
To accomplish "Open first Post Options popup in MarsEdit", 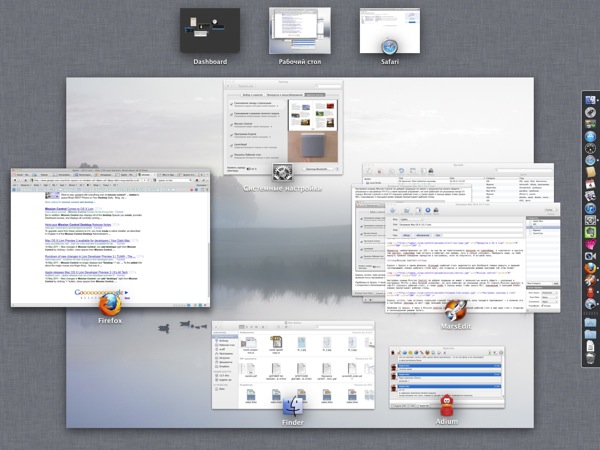I will 549,293.
